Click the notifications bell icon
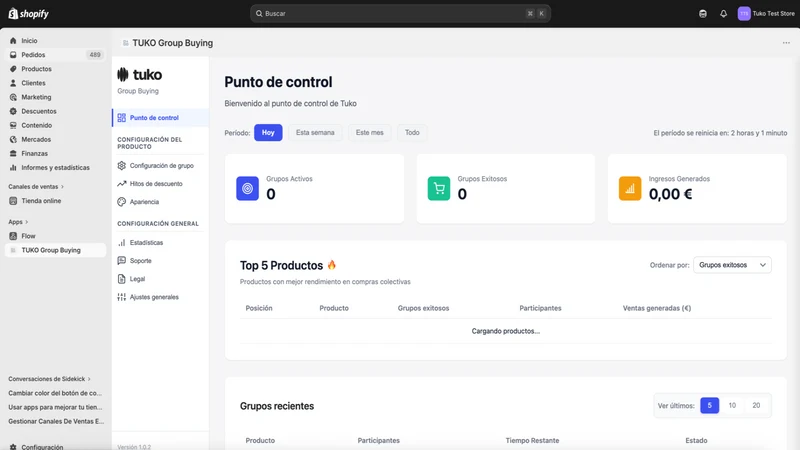 pyautogui.click(x=723, y=14)
